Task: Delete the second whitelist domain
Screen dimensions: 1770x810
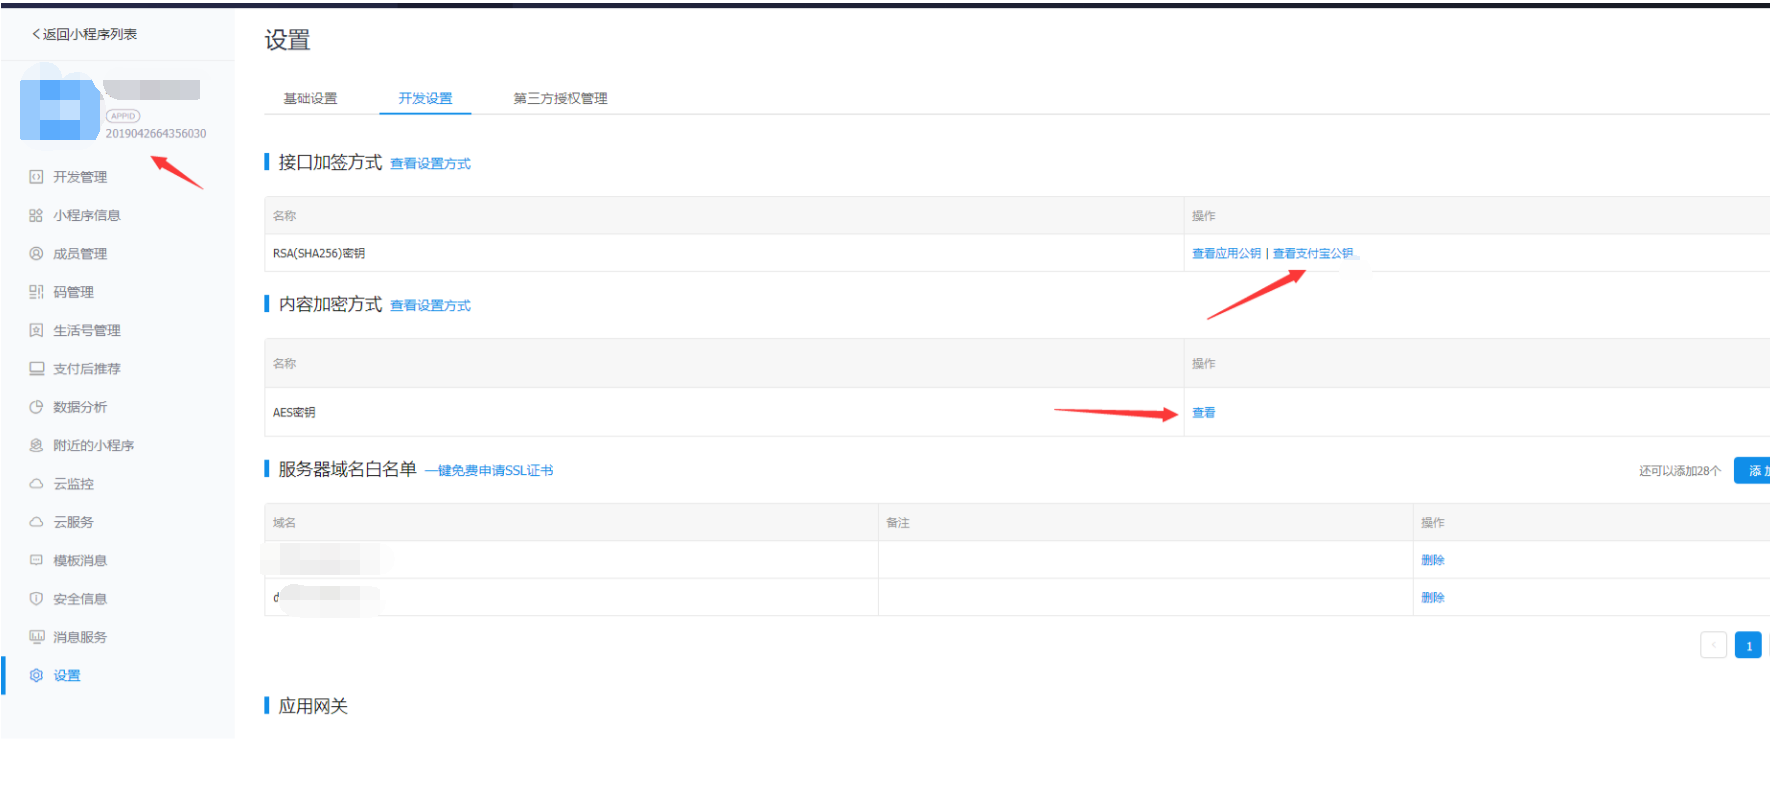Action: [1432, 597]
